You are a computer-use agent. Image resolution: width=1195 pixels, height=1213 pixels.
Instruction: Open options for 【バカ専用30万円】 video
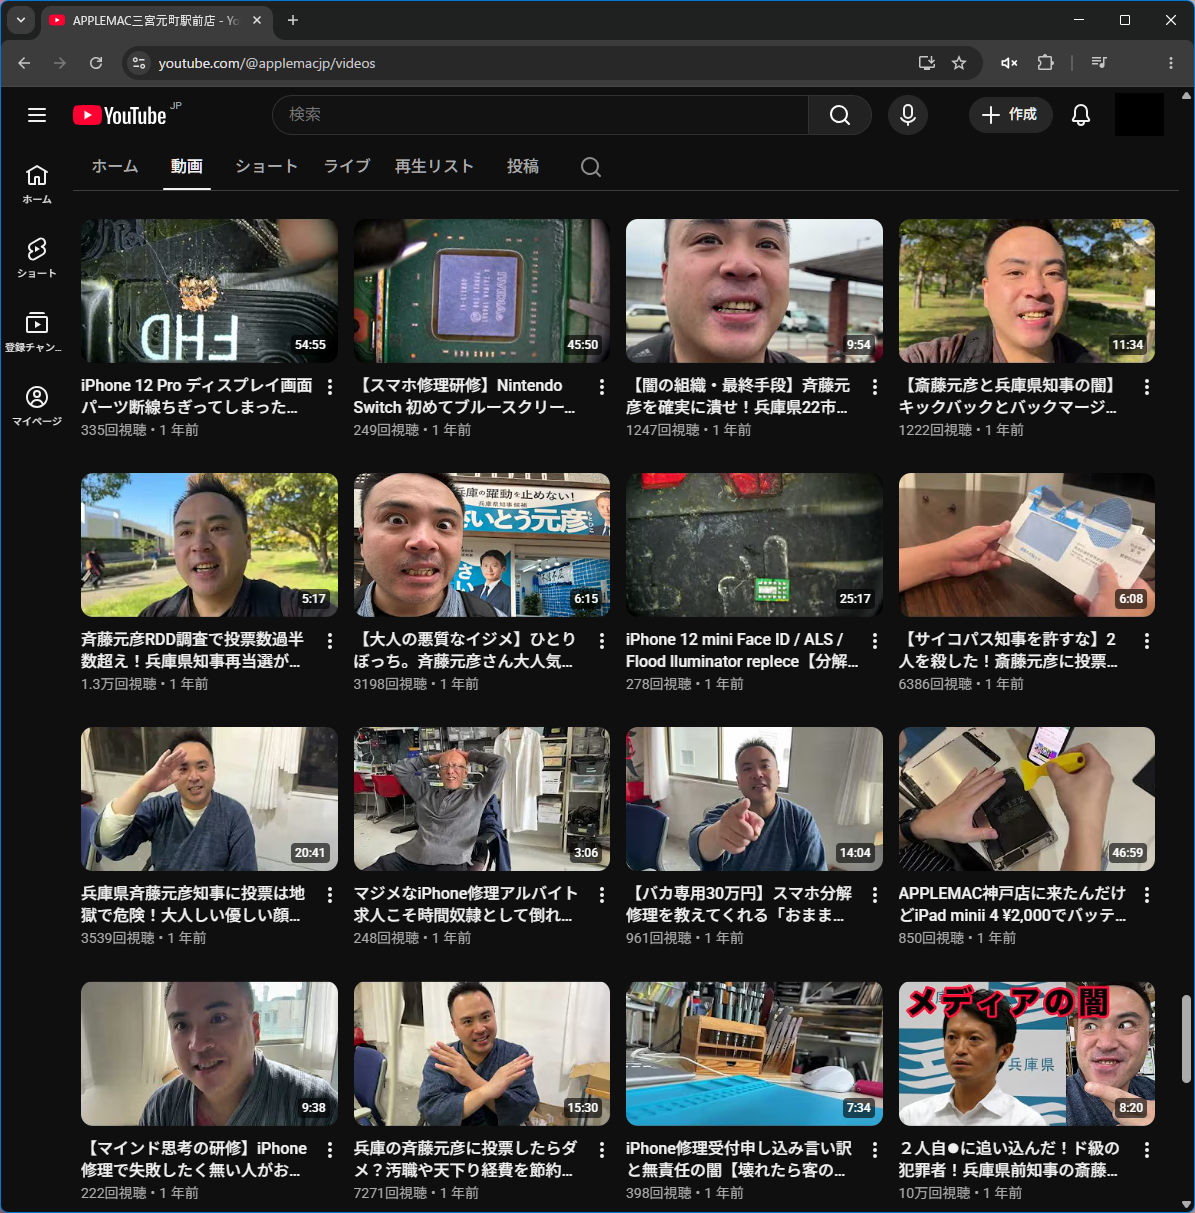coord(875,895)
